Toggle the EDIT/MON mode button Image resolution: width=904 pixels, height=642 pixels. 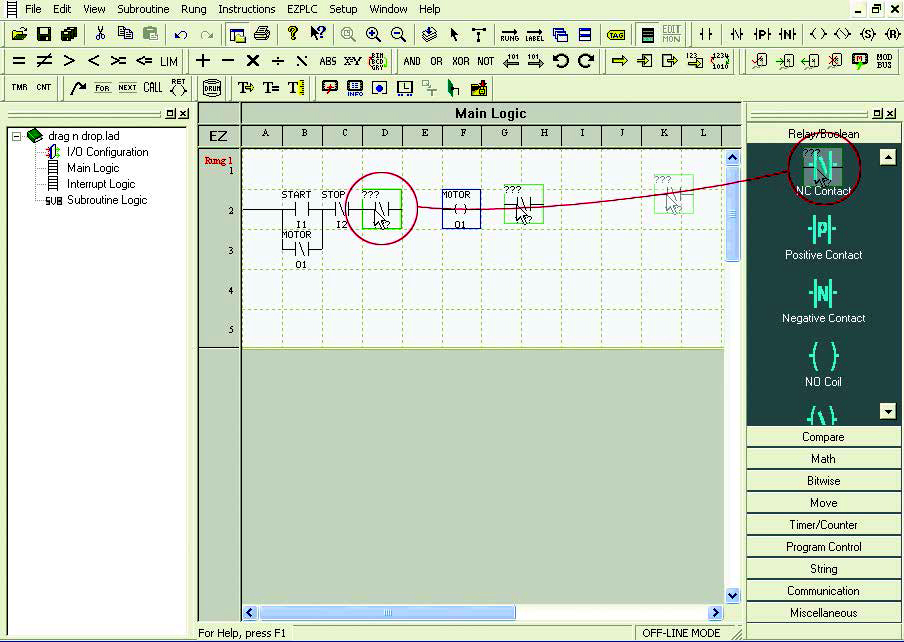[x=672, y=34]
